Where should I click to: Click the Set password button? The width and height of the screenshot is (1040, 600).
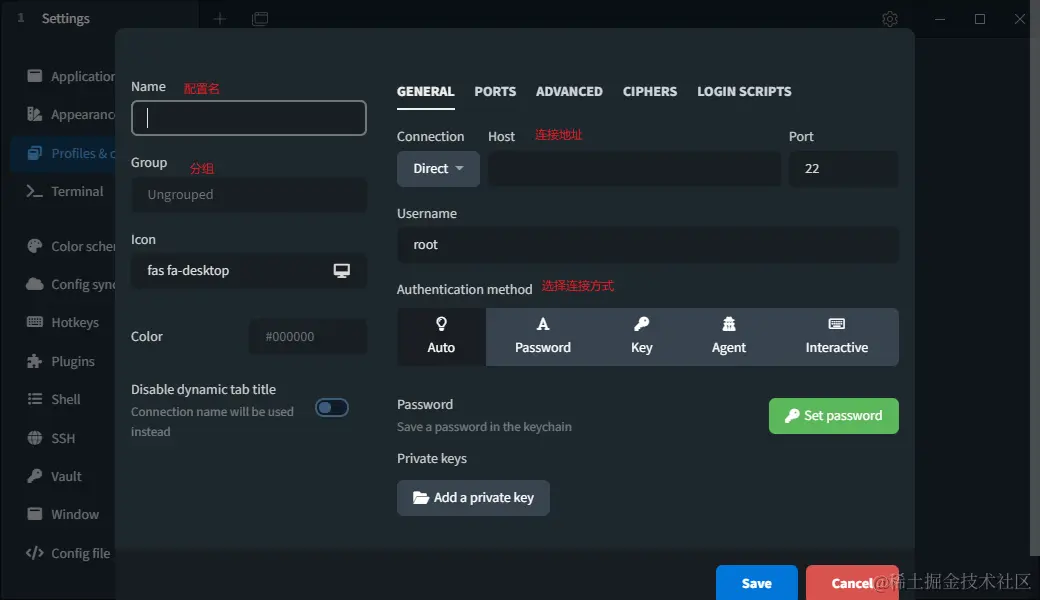click(x=834, y=416)
